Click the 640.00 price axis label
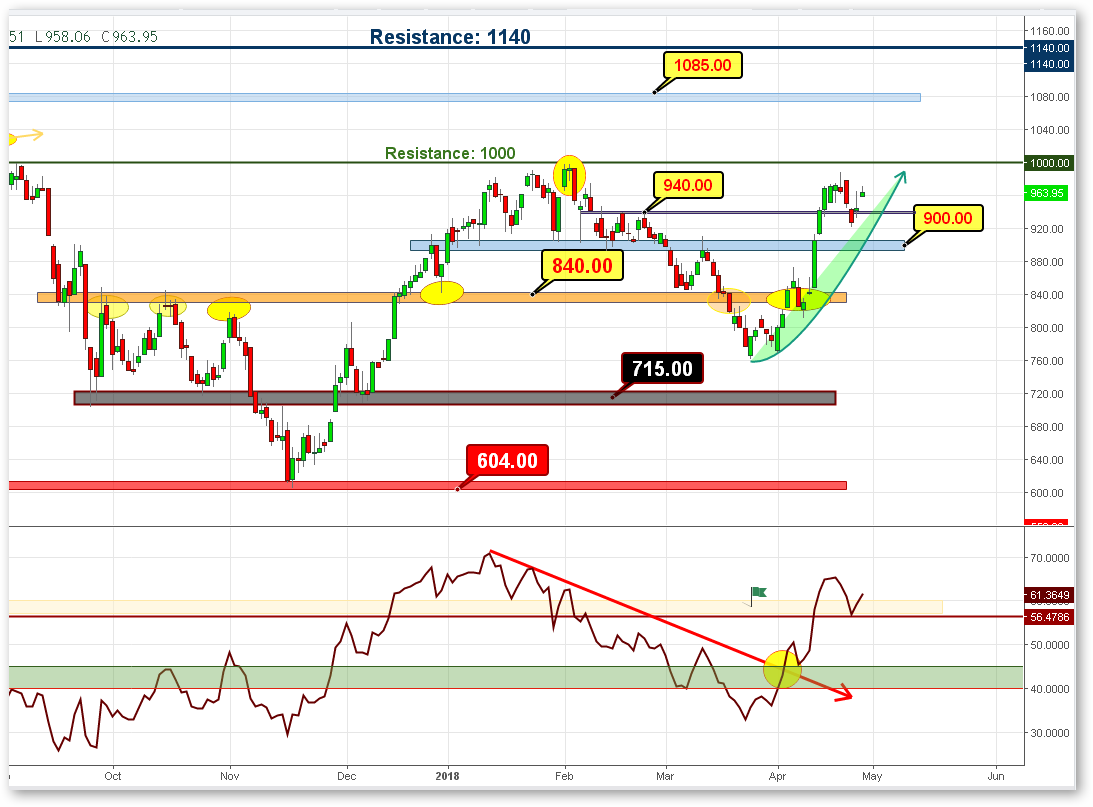The height and width of the screenshot is (807, 1093). (1047, 460)
